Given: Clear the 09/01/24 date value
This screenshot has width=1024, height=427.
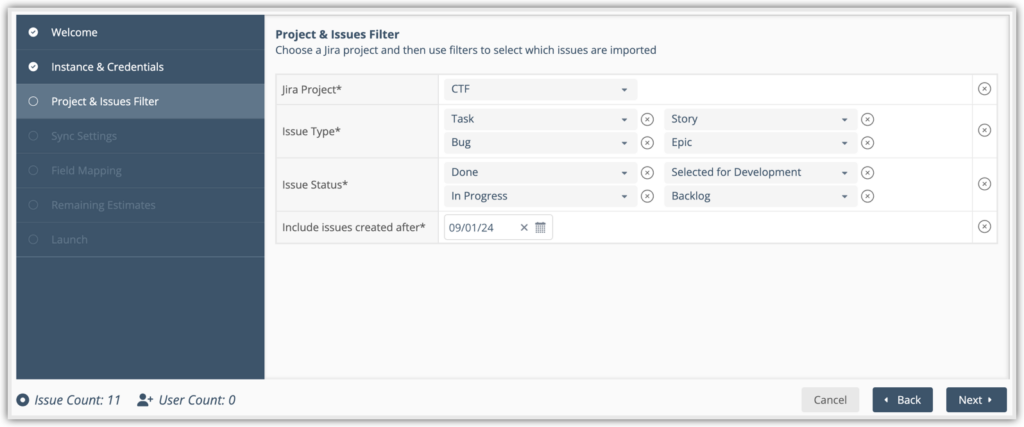Looking at the screenshot, I should (523, 228).
